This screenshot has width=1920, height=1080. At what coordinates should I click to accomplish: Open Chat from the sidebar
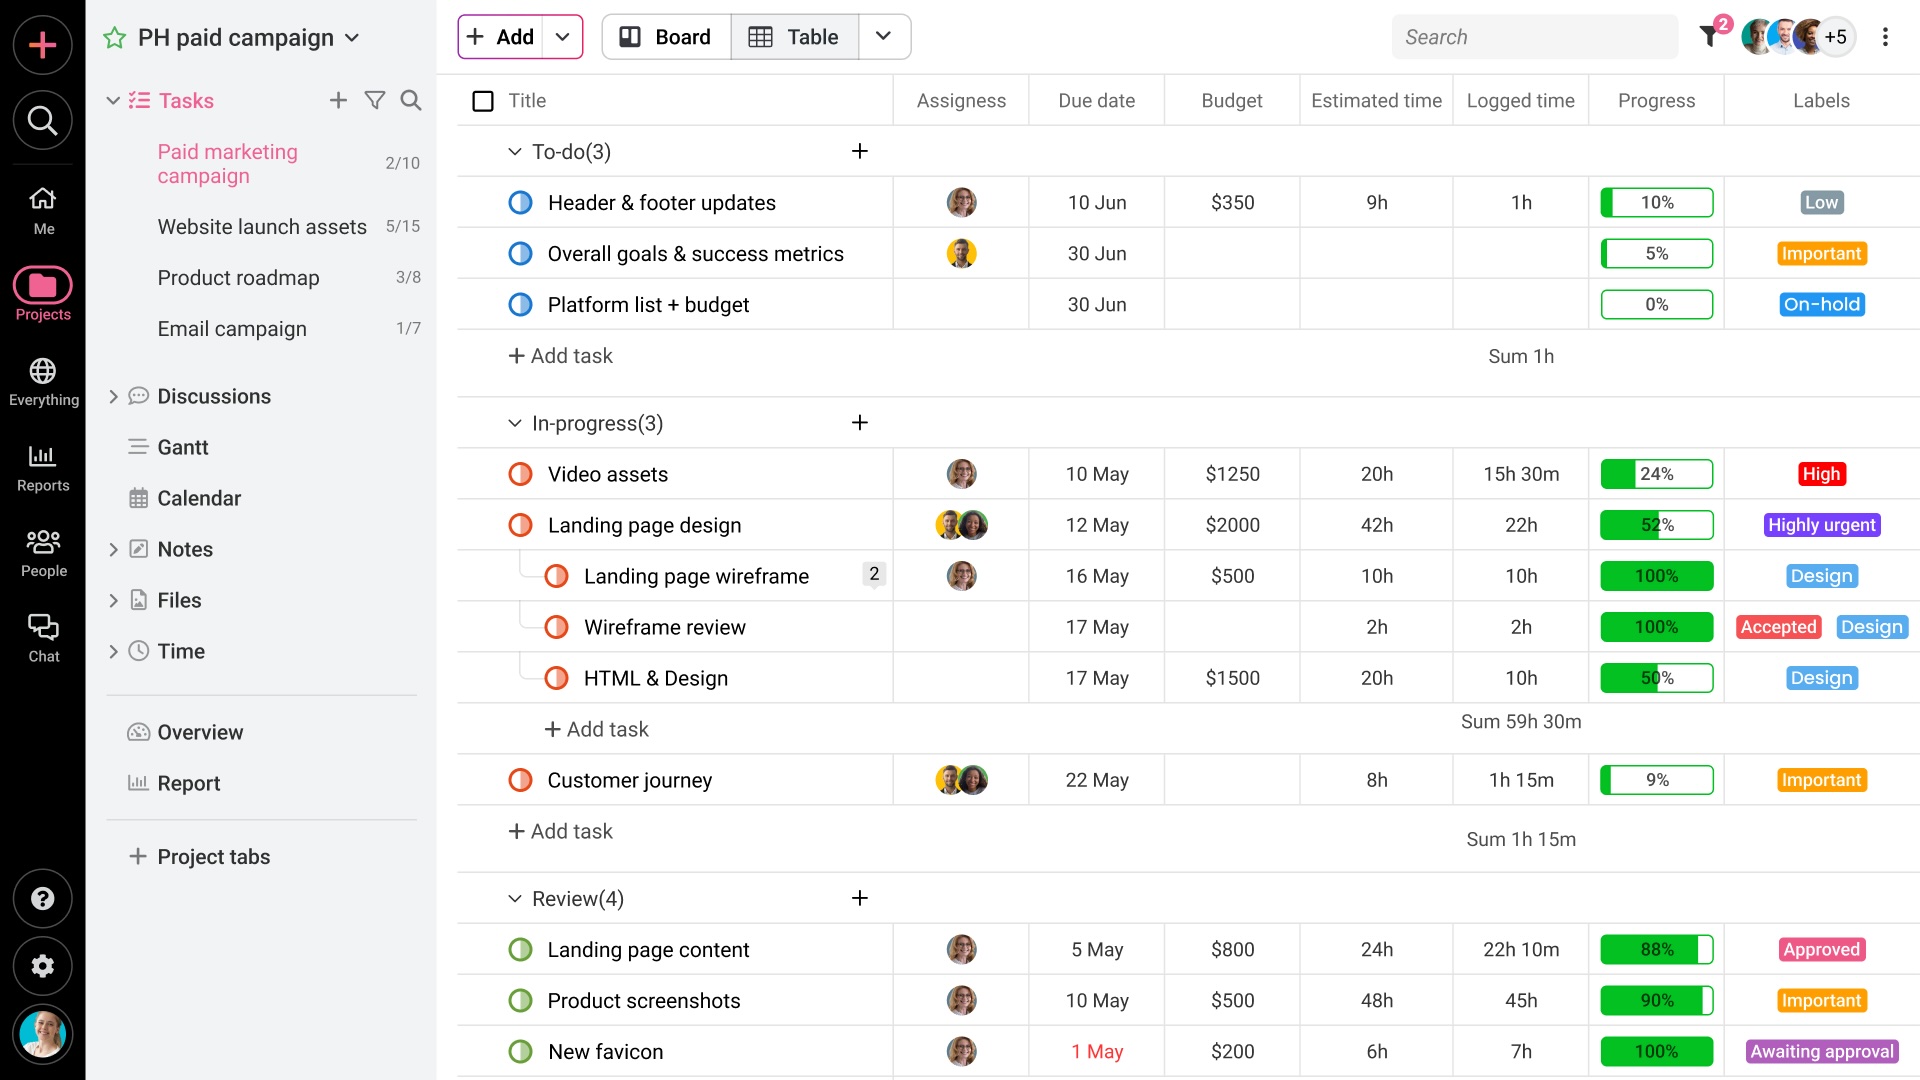tap(43, 637)
